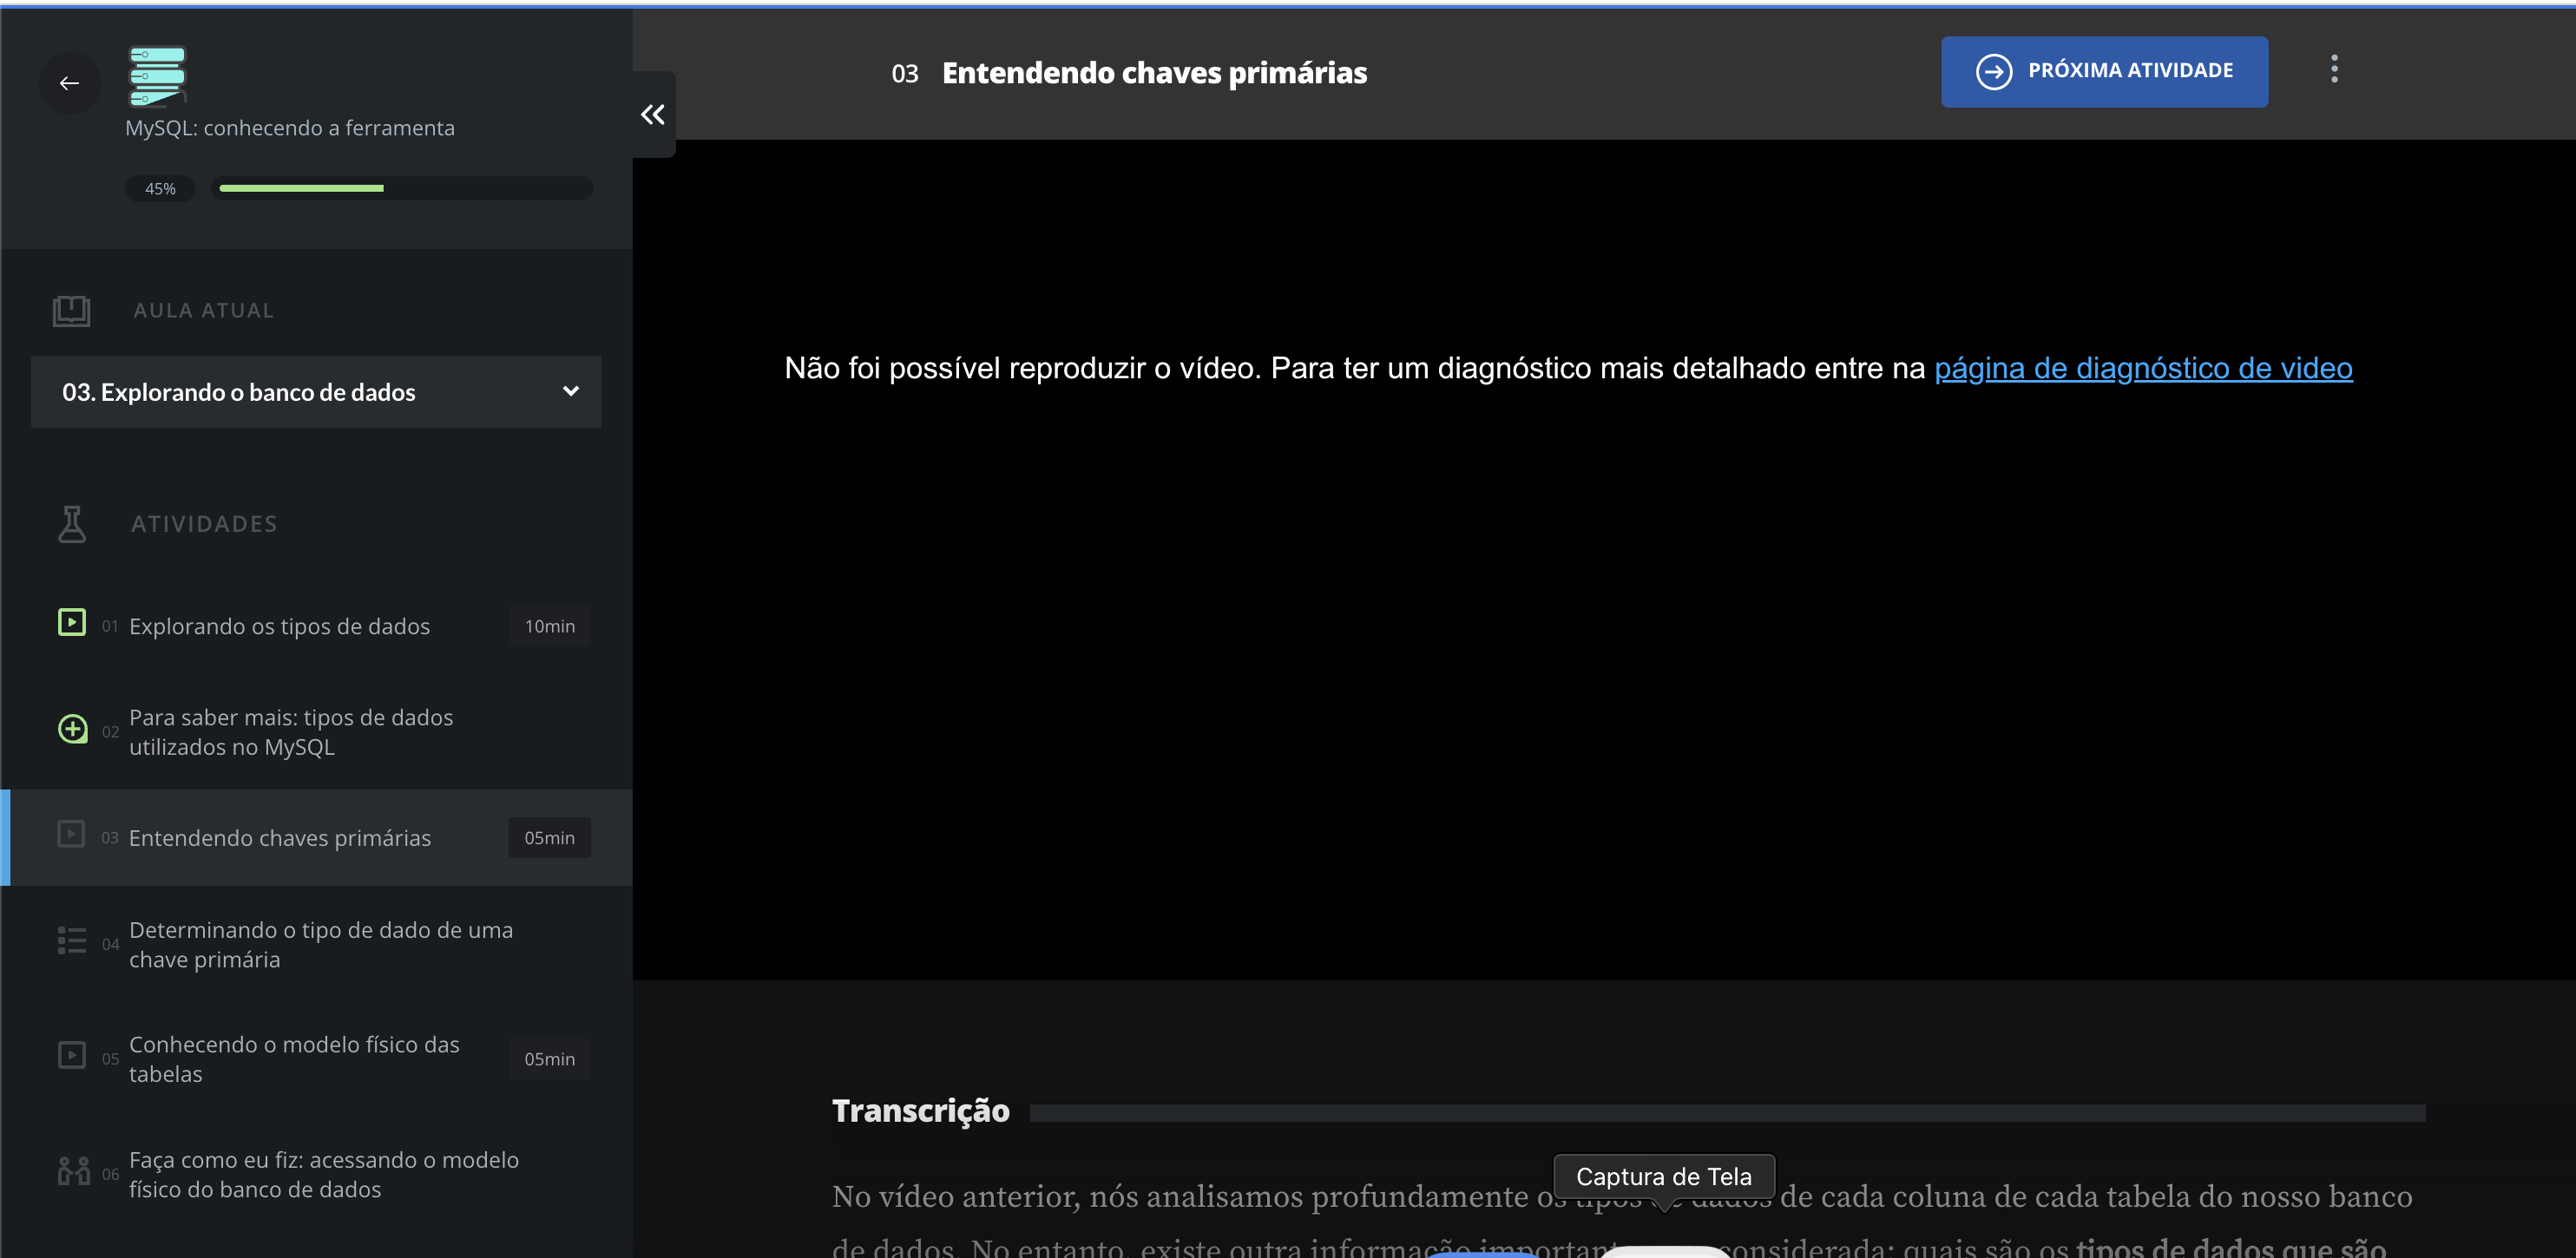Click video icon for Explorando os tipos de dados
Image resolution: width=2576 pixels, height=1258 pixels.
(71, 623)
